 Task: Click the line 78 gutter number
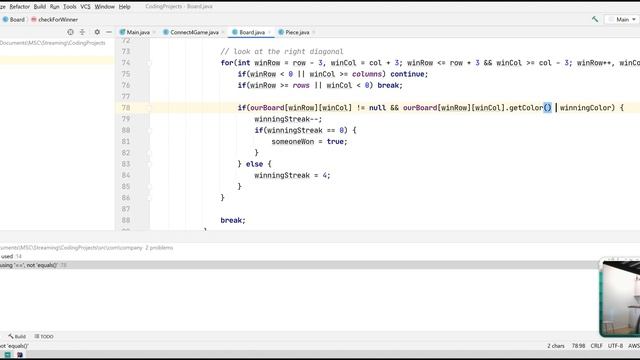126,108
